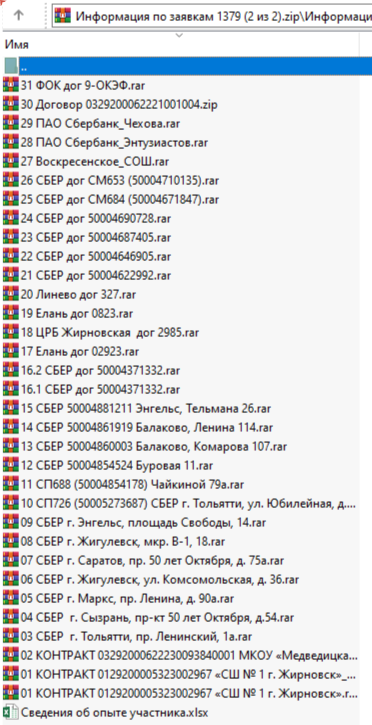Sort by the Имя column header
Screen dimensions: 372x725
(x=17, y=45)
